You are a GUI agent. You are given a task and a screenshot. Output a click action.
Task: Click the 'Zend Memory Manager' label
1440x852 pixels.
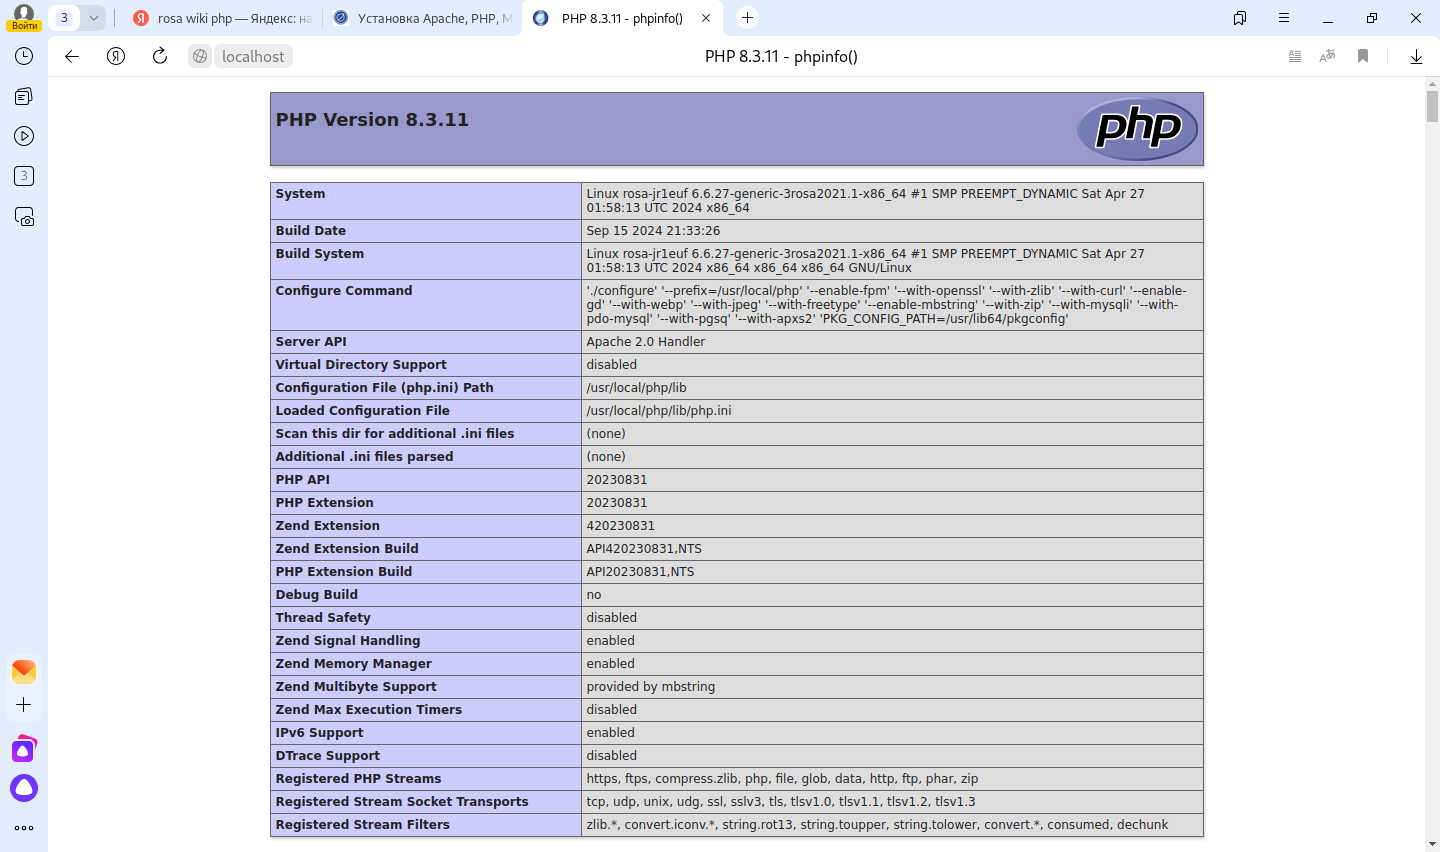354,664
